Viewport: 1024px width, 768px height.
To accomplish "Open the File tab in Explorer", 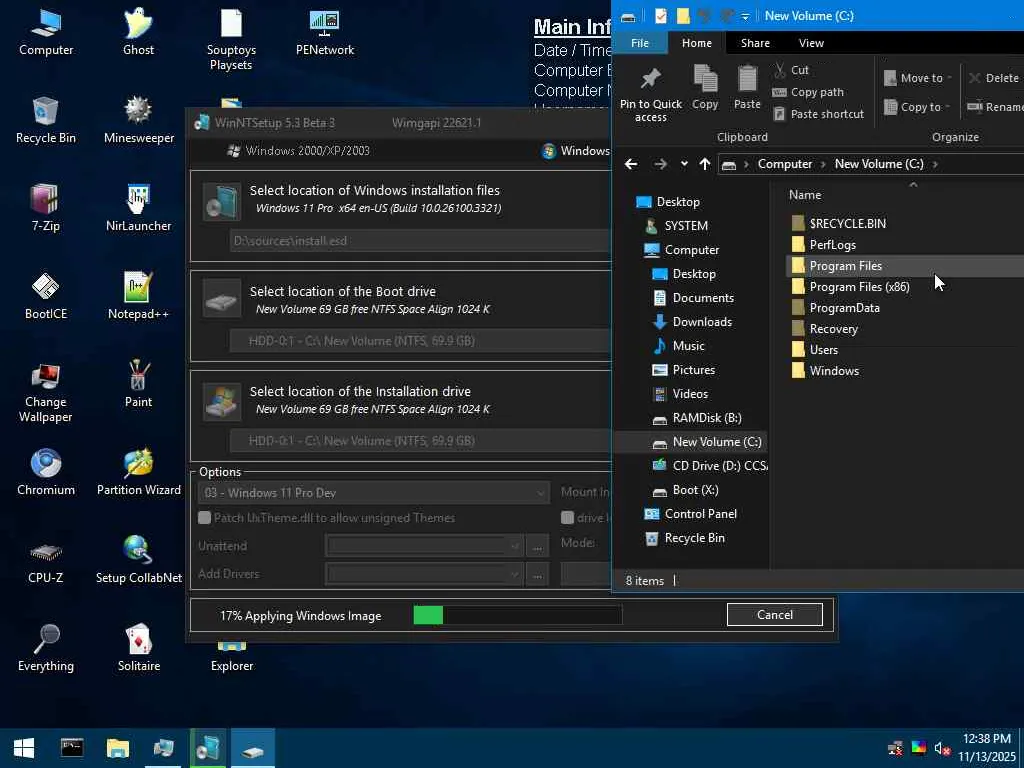I will 640,43.
